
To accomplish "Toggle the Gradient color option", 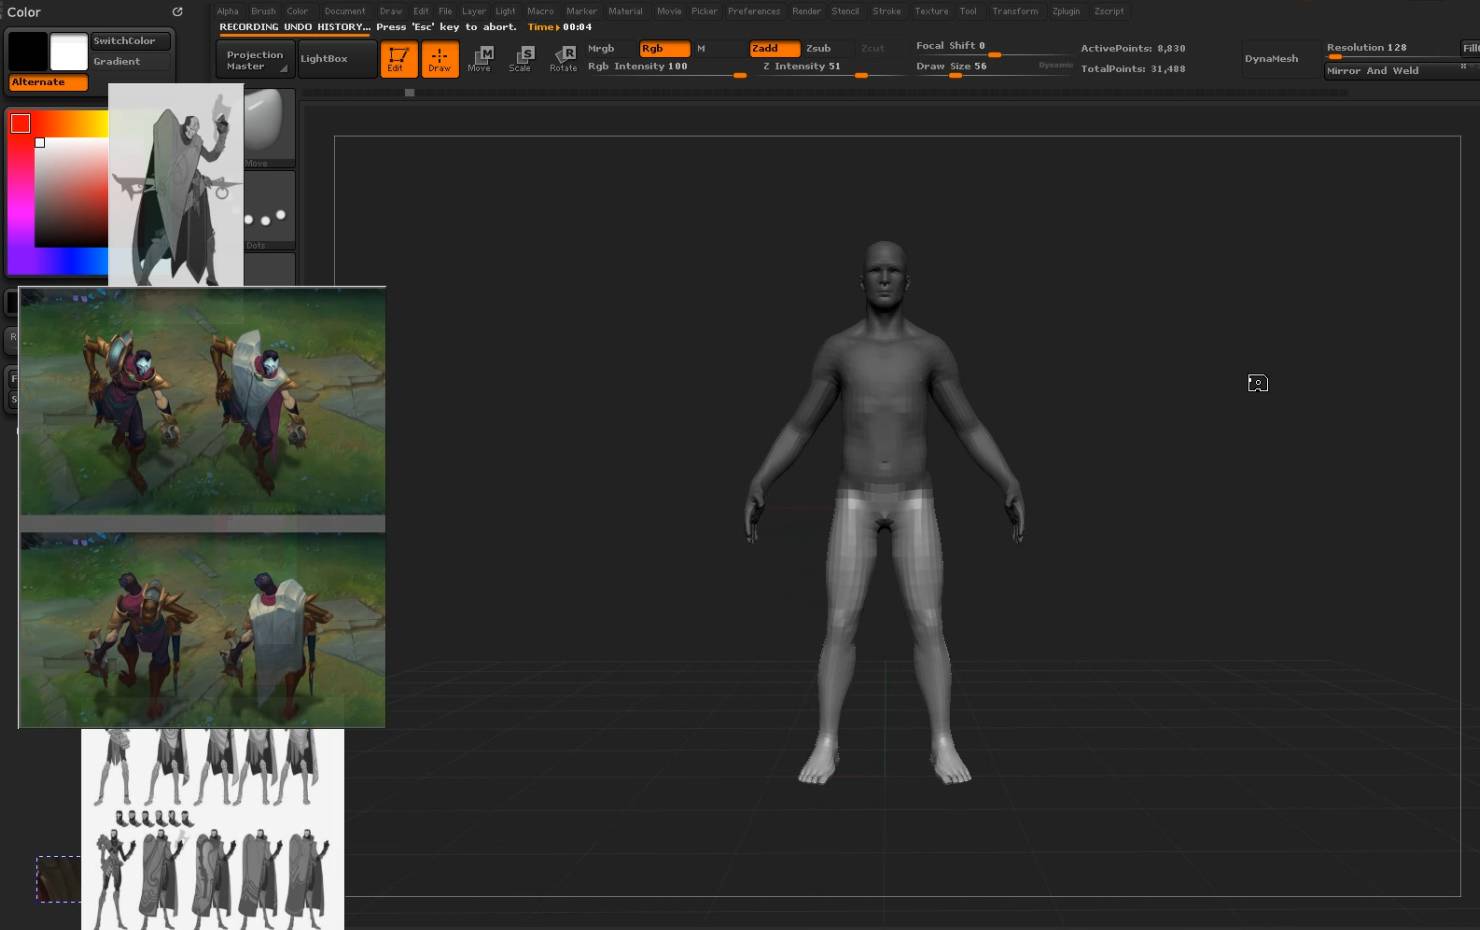I will (131, 61).
